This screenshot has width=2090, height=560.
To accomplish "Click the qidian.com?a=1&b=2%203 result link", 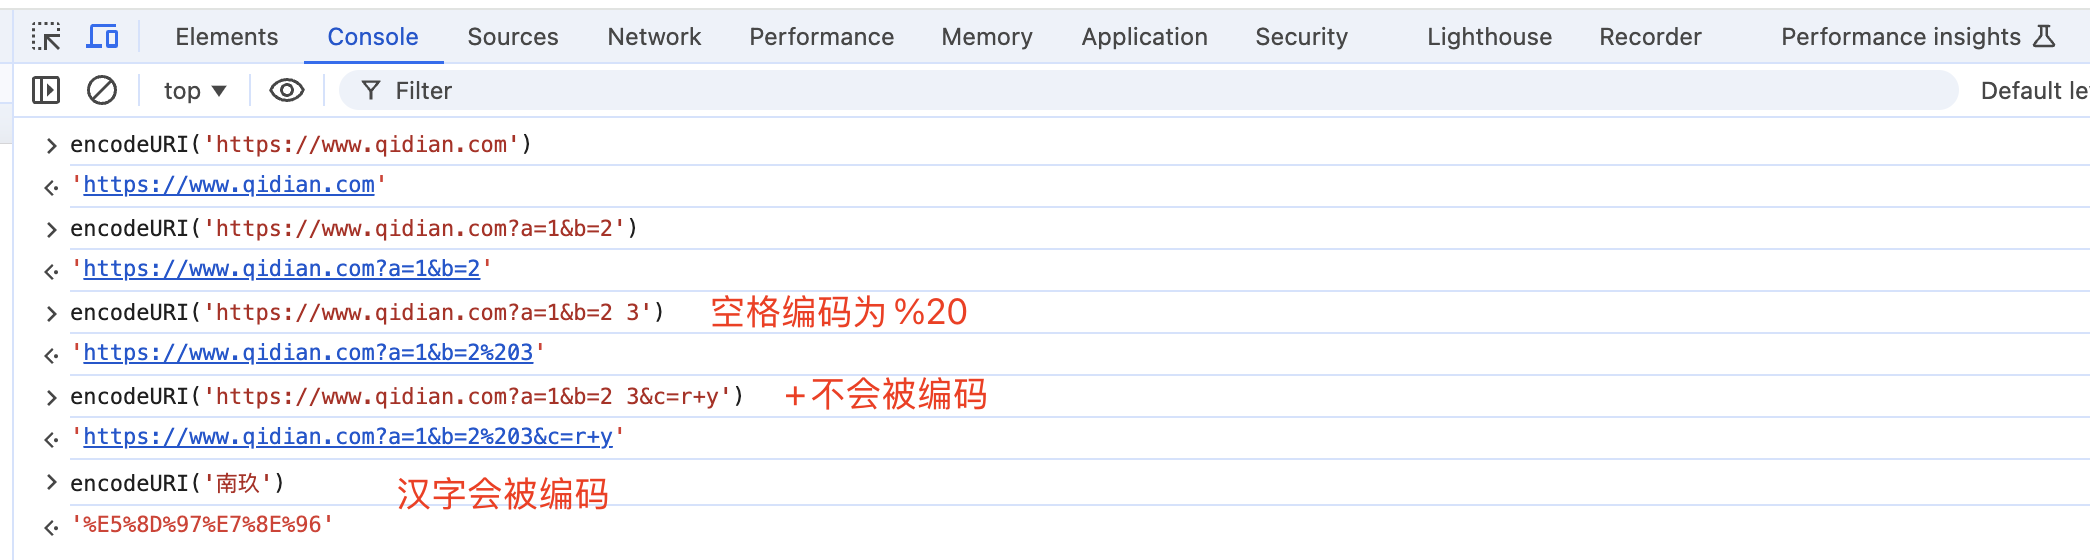I will click(308, 353).
